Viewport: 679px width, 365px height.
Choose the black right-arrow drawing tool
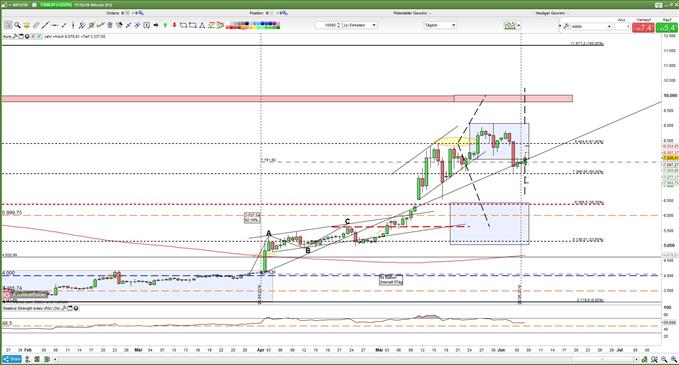click(156, 25)
